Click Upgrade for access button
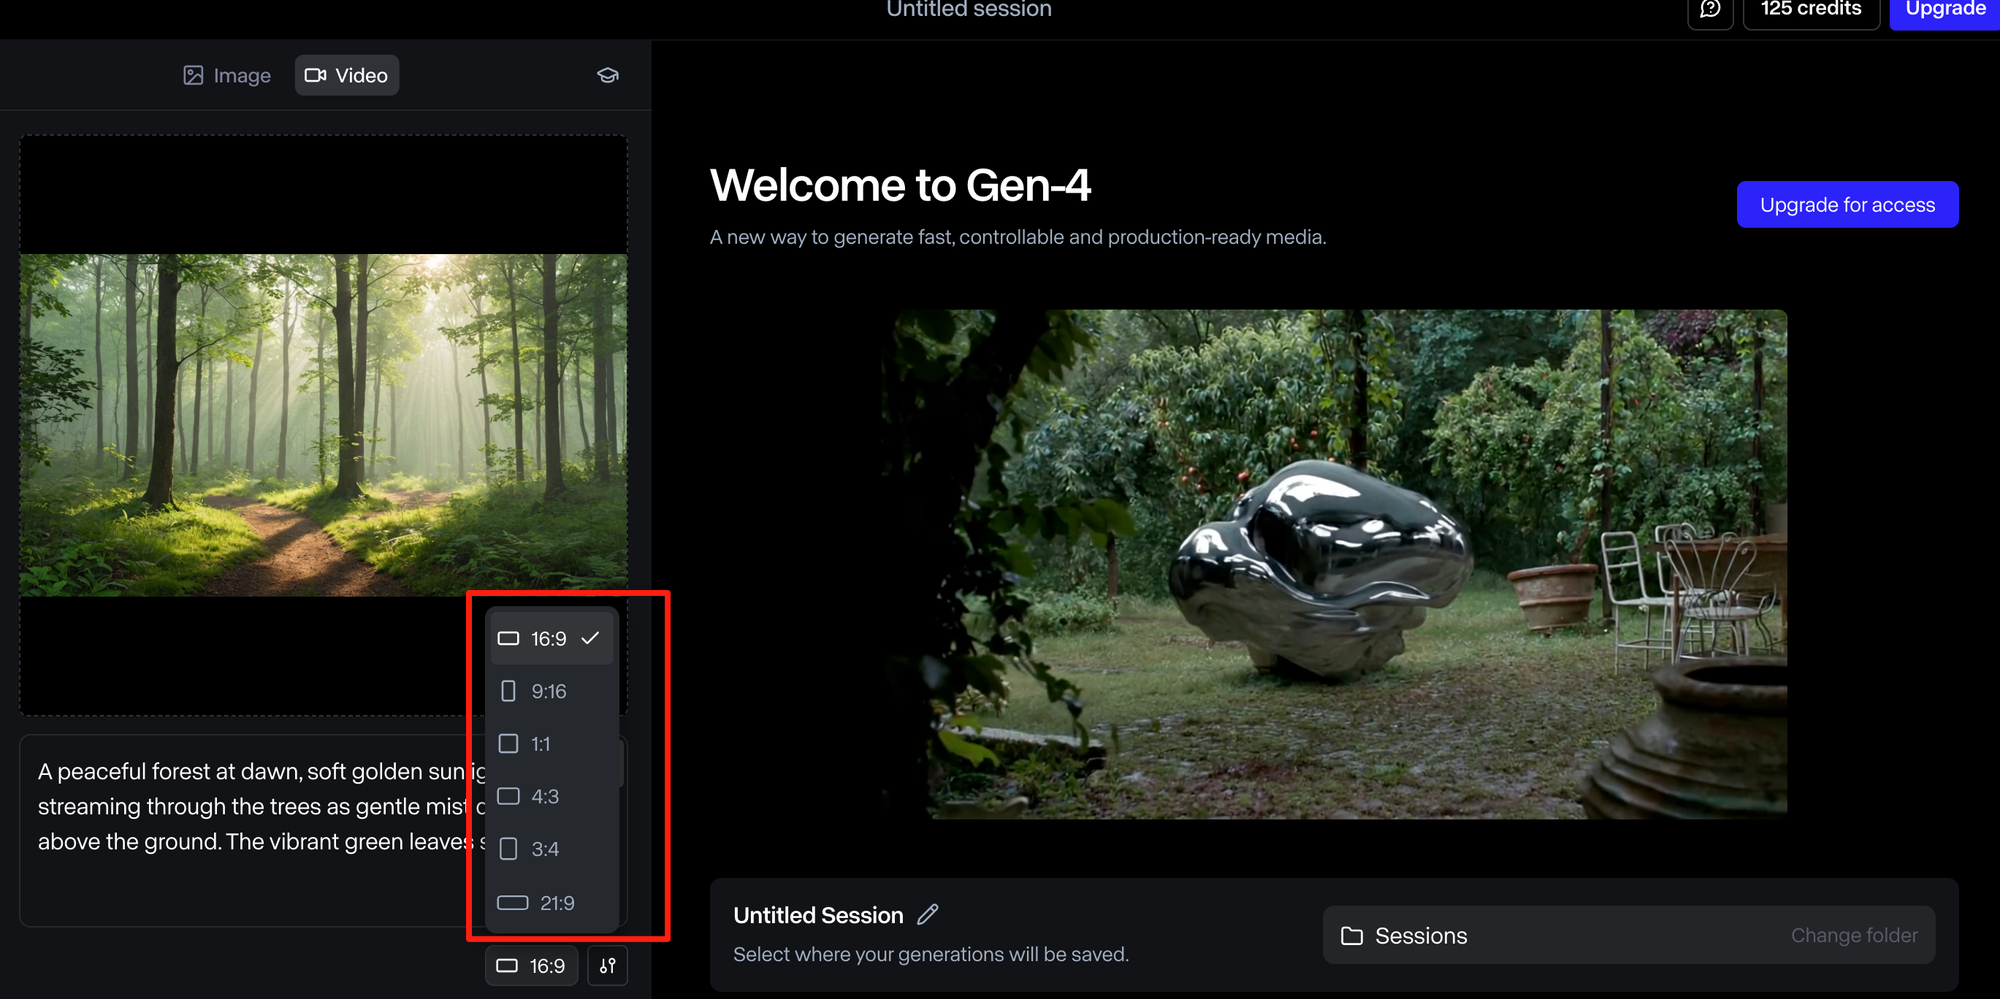The height and width of the screenshot is (999, 2000). pyautogui.click(x=1847, y=205)
